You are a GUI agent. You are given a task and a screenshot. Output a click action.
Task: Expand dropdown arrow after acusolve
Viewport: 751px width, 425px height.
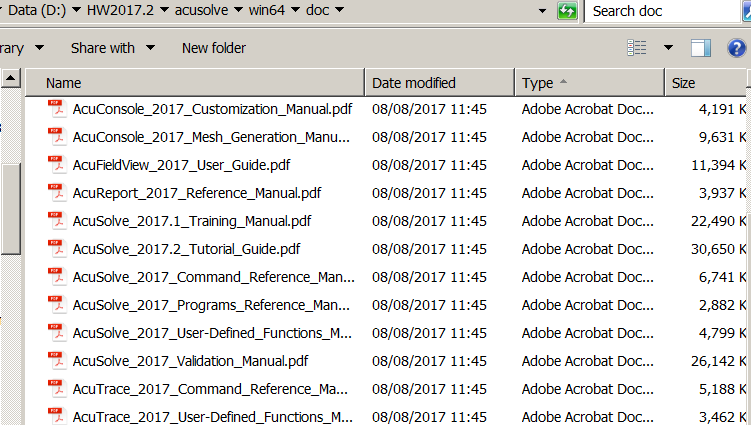(x=239, y=10)
